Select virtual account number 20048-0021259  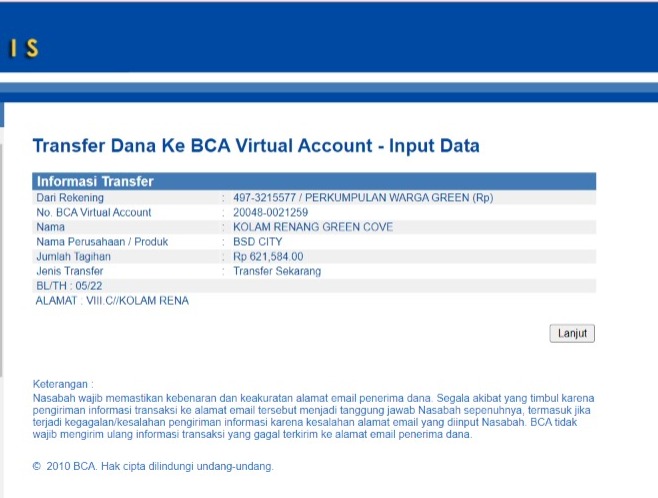tap(270, 212)
